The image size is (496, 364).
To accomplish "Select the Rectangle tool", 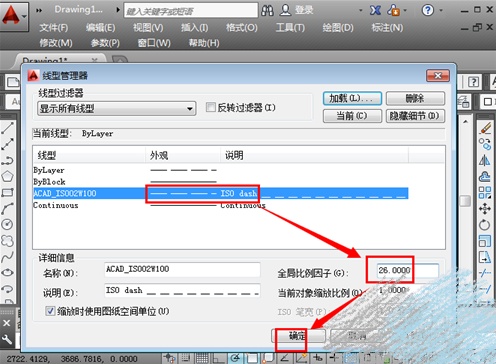I will tap(7, 192).
